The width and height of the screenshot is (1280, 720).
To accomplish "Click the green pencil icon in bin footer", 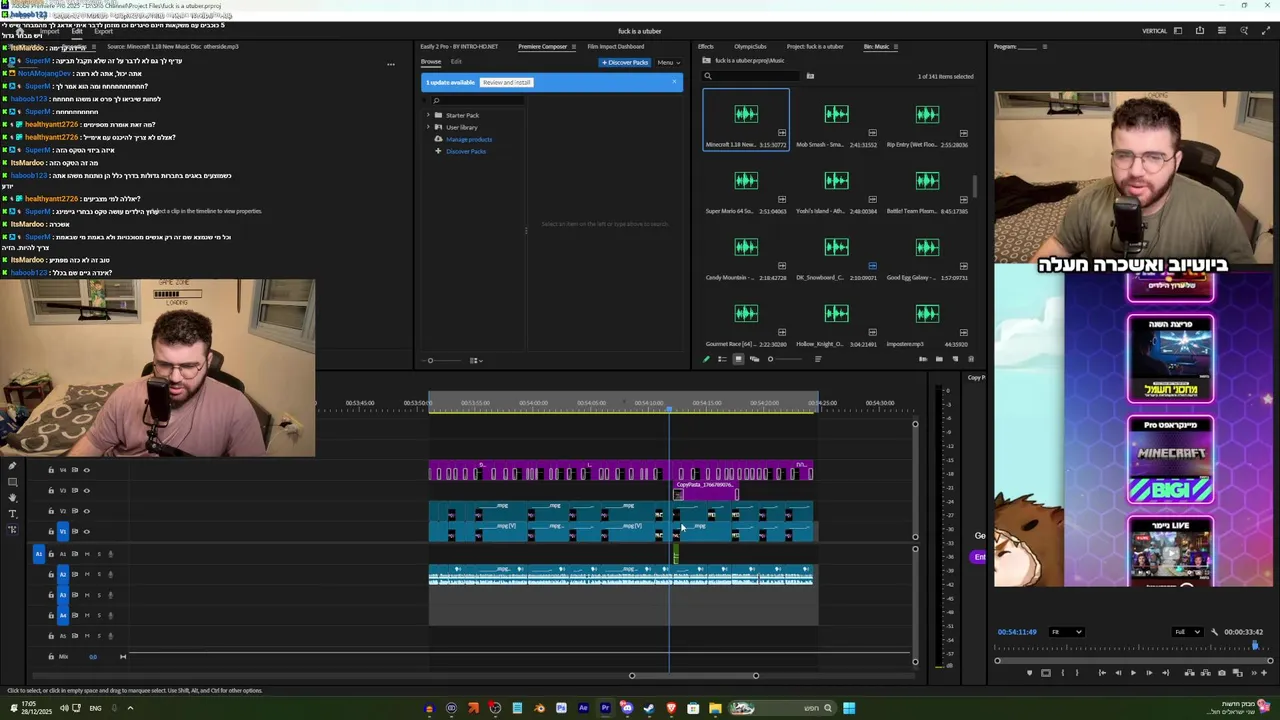I will 706,359.
